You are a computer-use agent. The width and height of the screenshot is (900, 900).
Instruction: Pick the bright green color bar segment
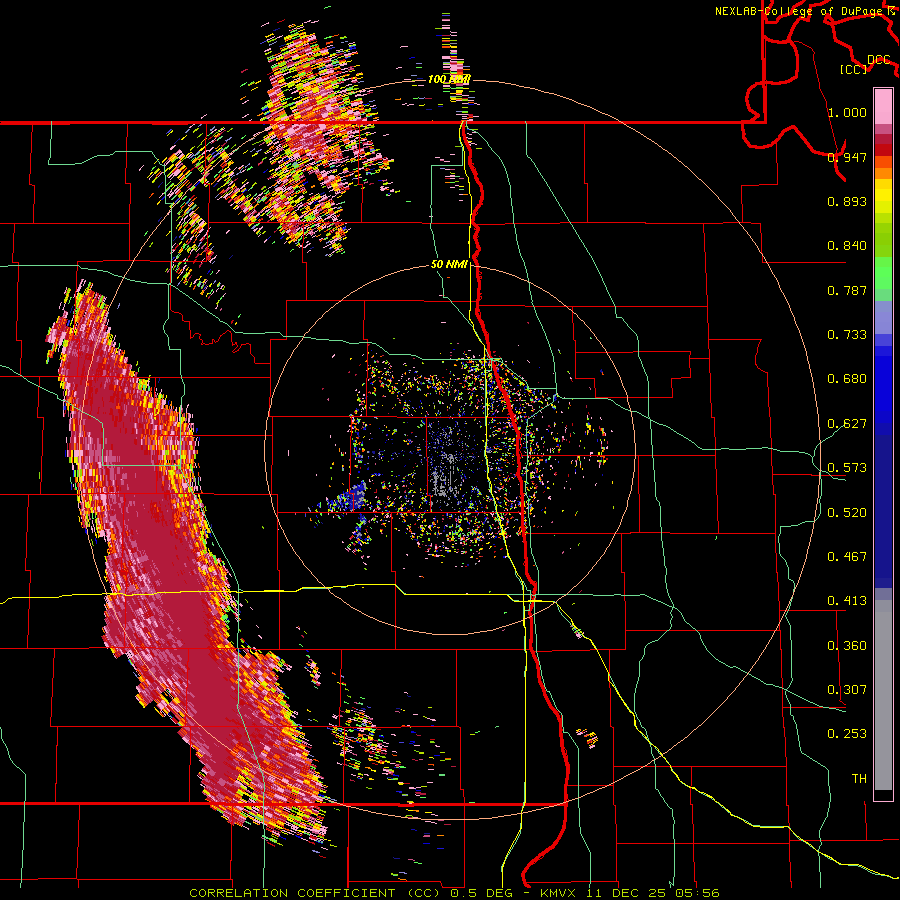tap(883, 273)
